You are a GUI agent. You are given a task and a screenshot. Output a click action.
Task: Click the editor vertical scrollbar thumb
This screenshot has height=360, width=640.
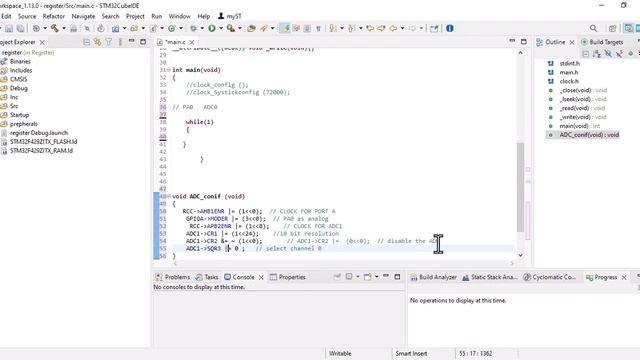pos(520,187)
